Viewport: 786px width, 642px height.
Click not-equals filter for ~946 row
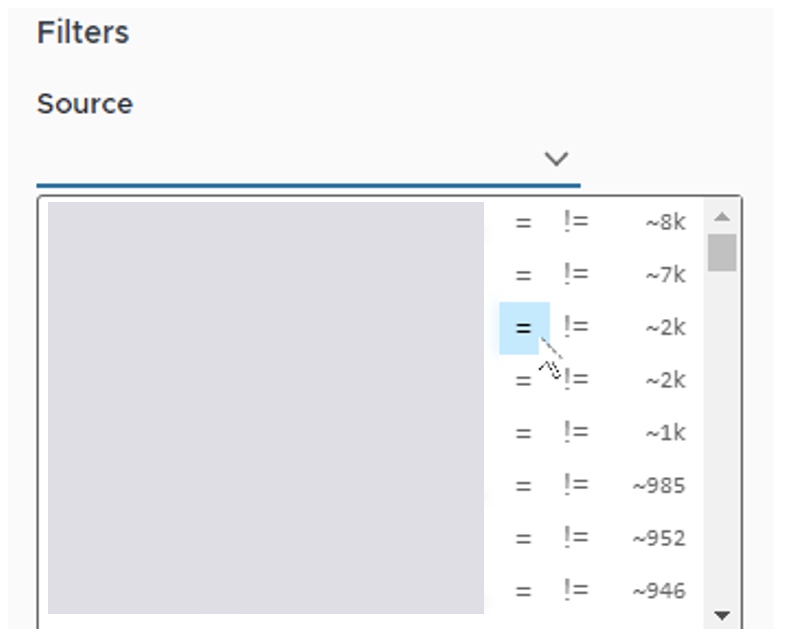(x=575, y=591)
